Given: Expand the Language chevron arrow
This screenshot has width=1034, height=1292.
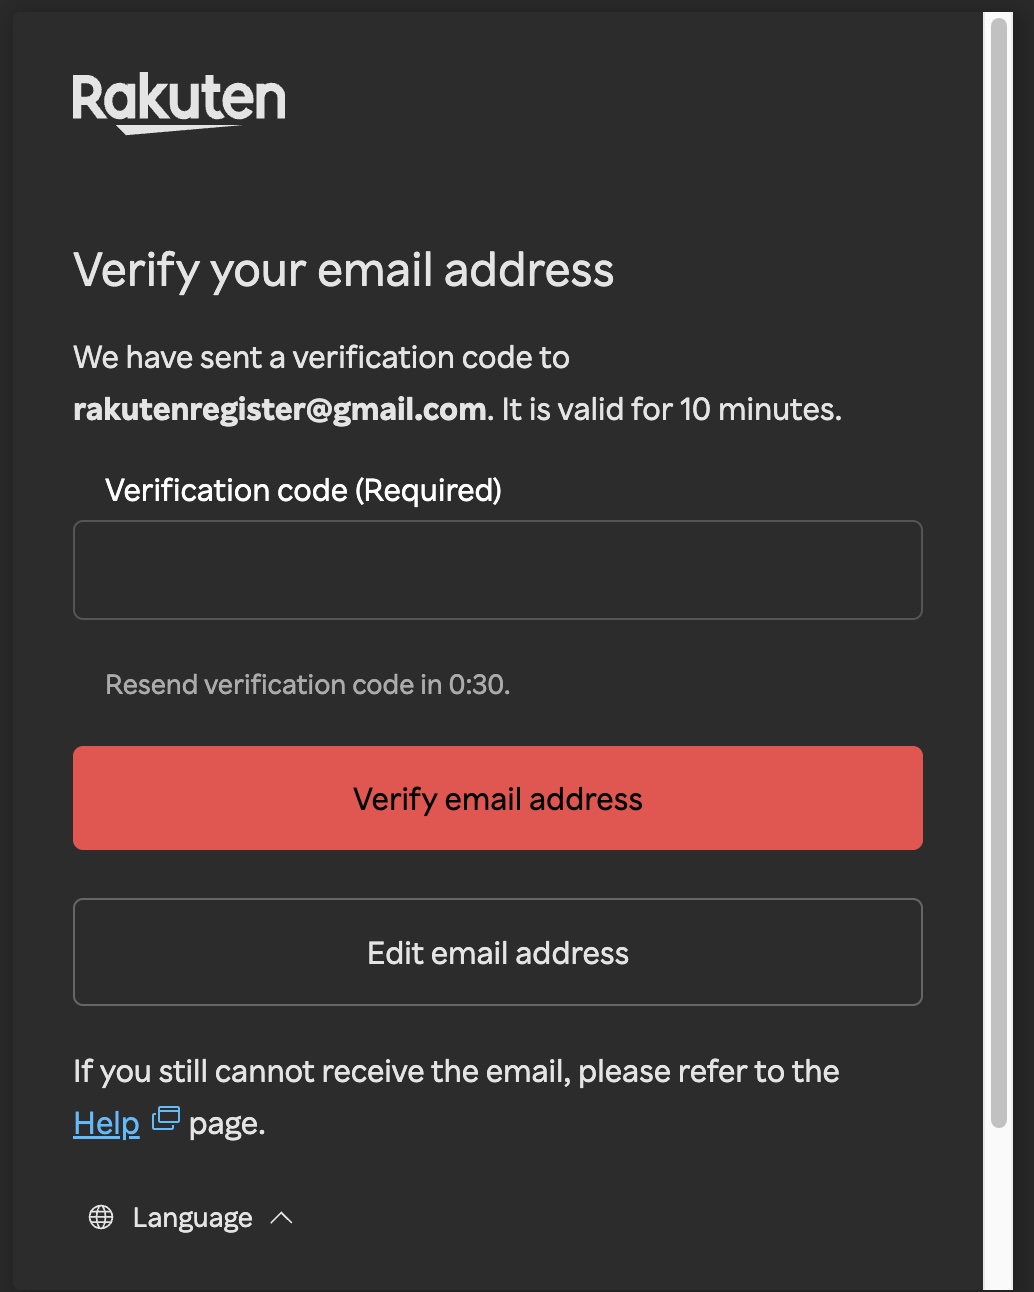Looking at the screenshot, I should pos(282,1217).
